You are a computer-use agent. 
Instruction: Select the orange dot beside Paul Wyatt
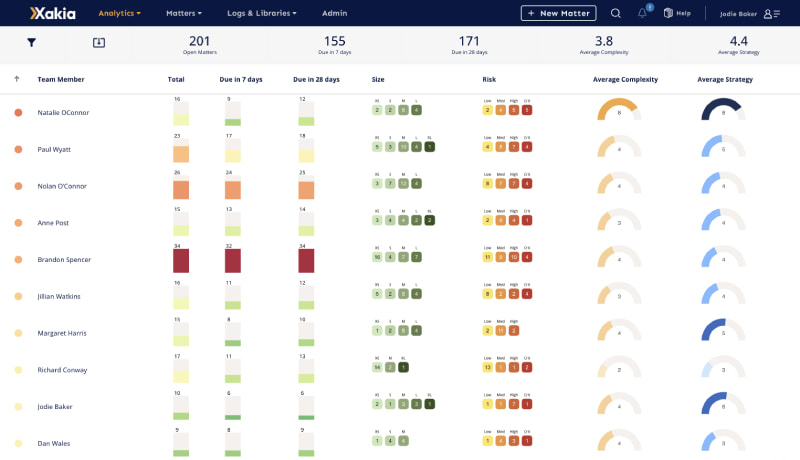click(18, 149)
